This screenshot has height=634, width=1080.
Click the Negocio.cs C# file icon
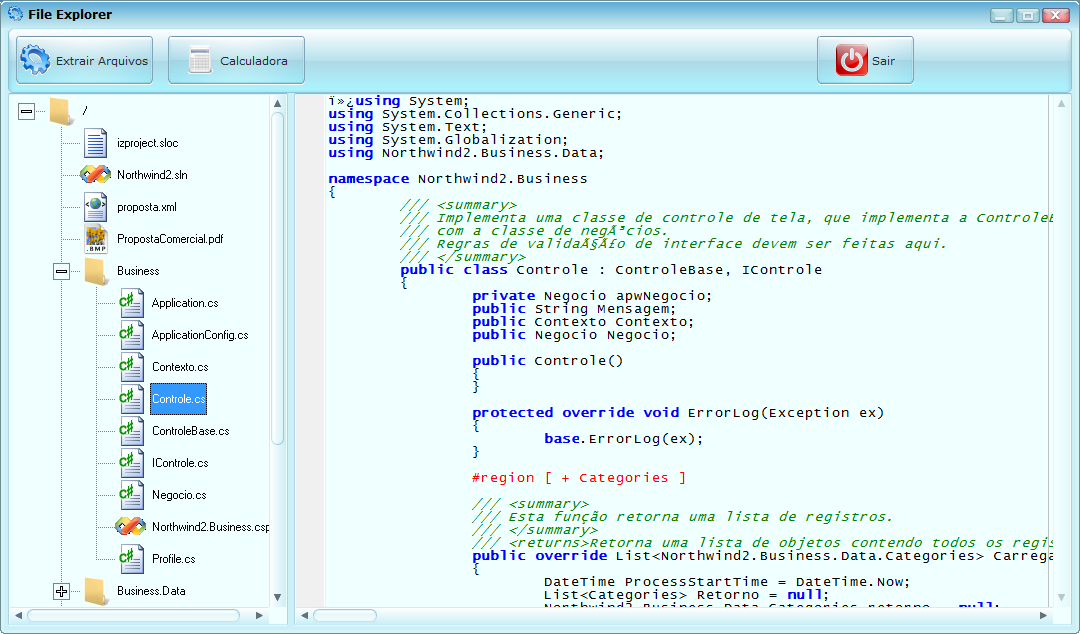[131, 495]
